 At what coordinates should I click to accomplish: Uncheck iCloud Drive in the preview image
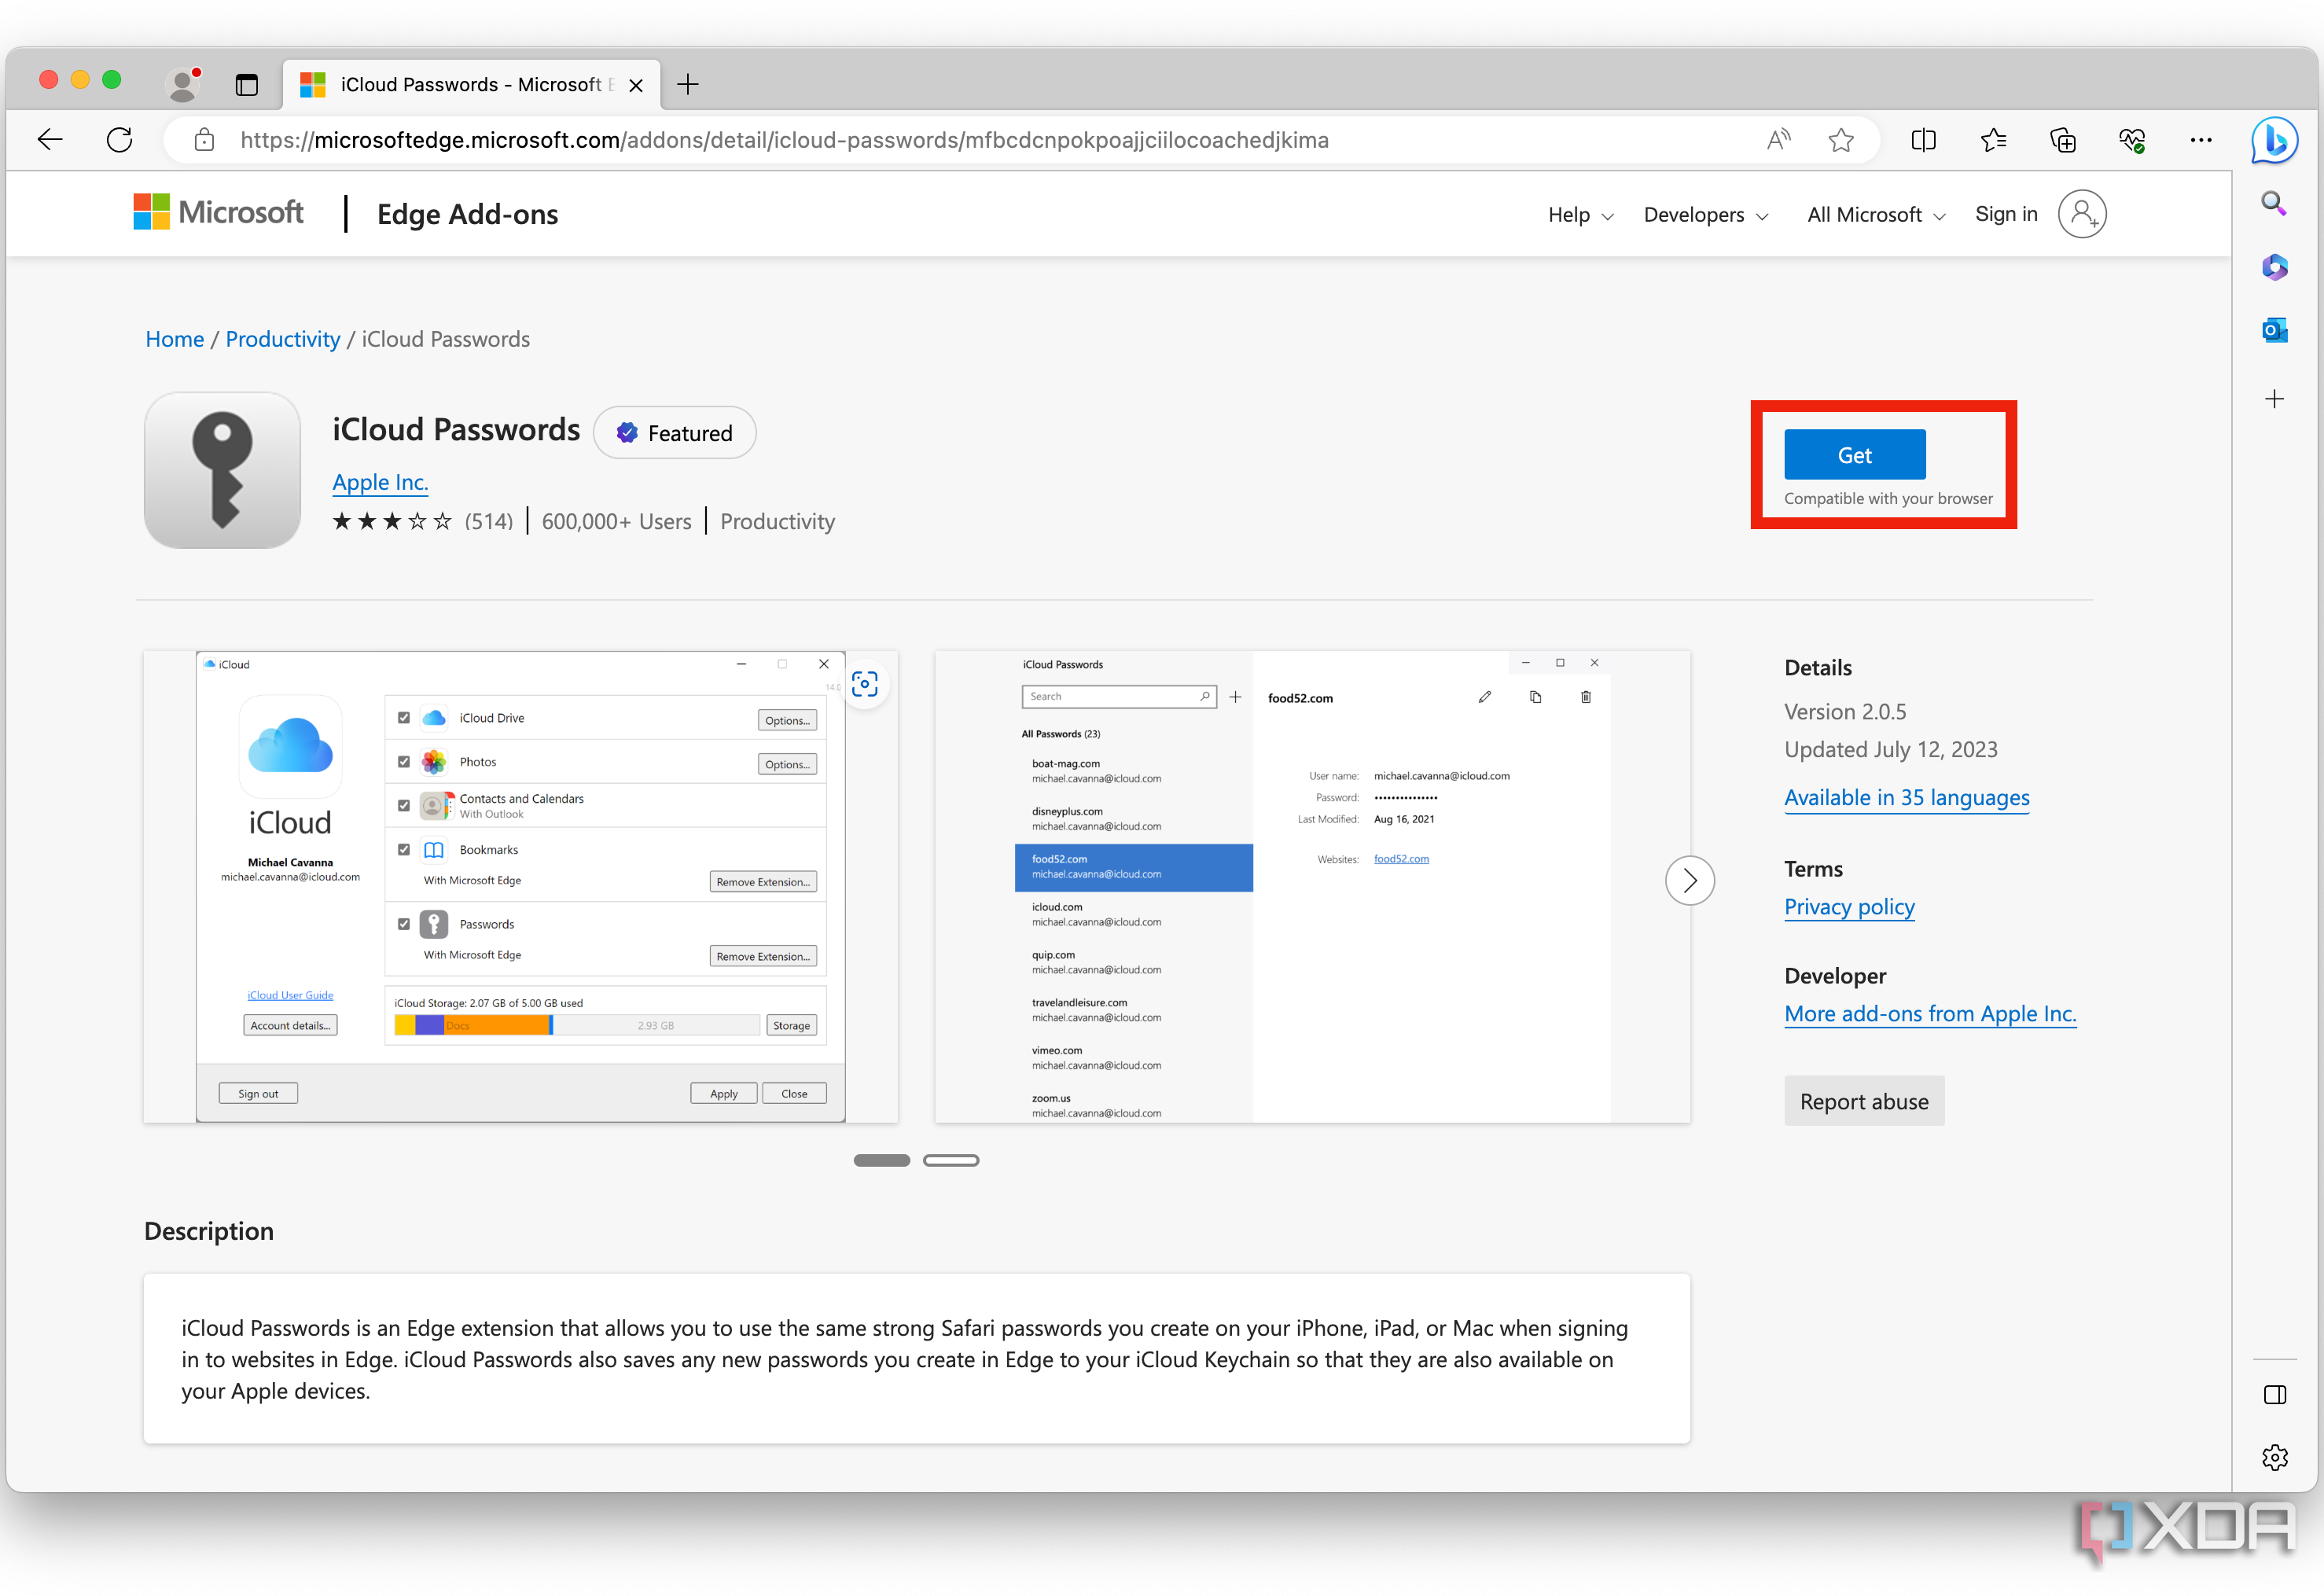[403, 717]
